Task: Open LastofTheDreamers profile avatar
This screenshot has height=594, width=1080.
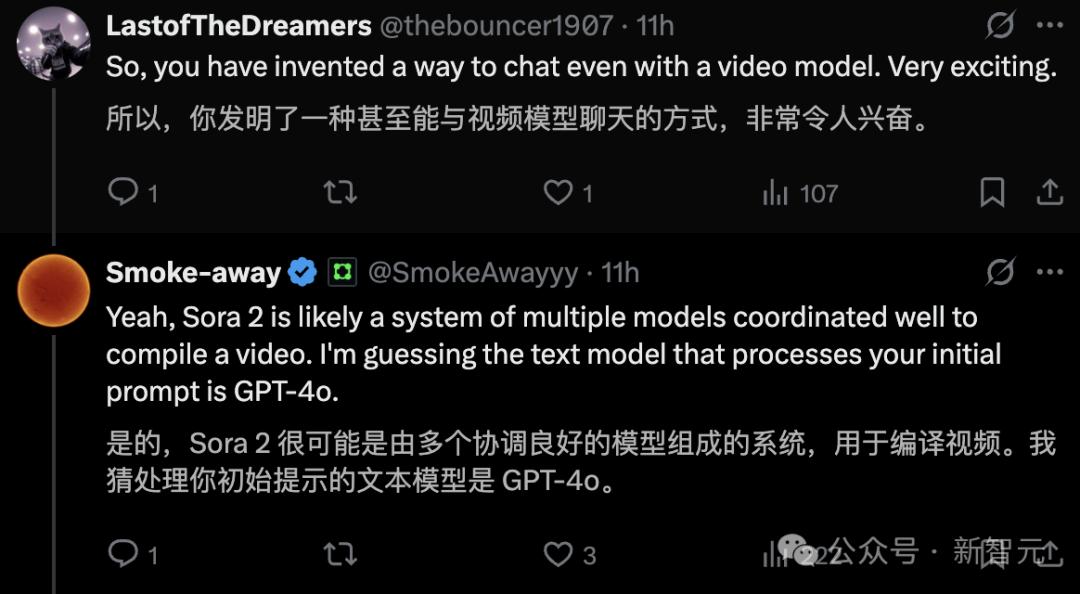Action: point(54,44)
